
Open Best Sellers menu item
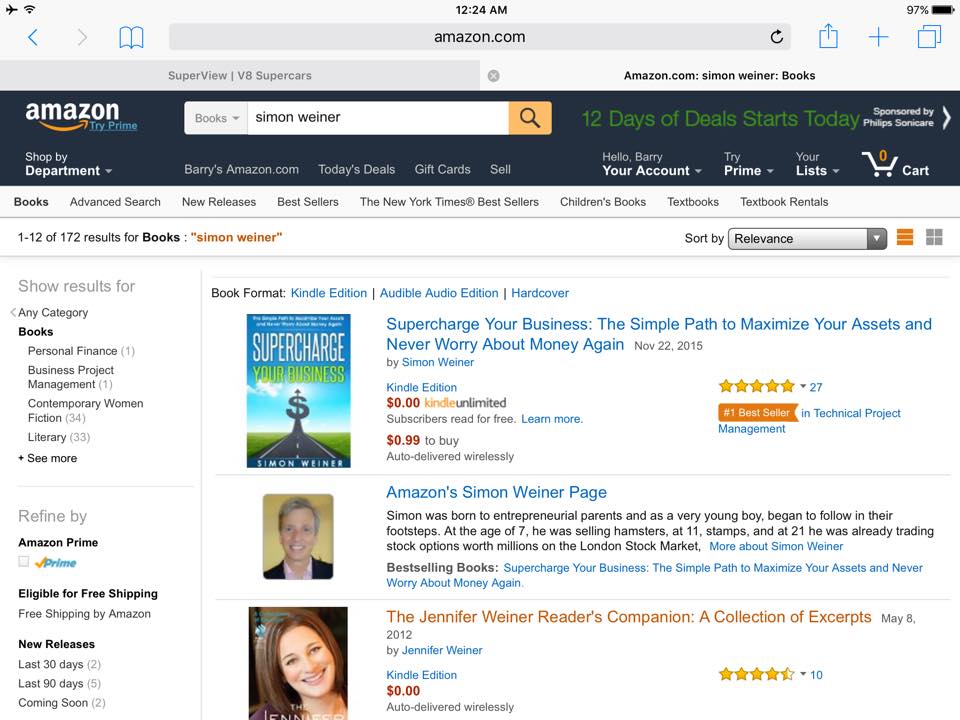tap(307, 202)
